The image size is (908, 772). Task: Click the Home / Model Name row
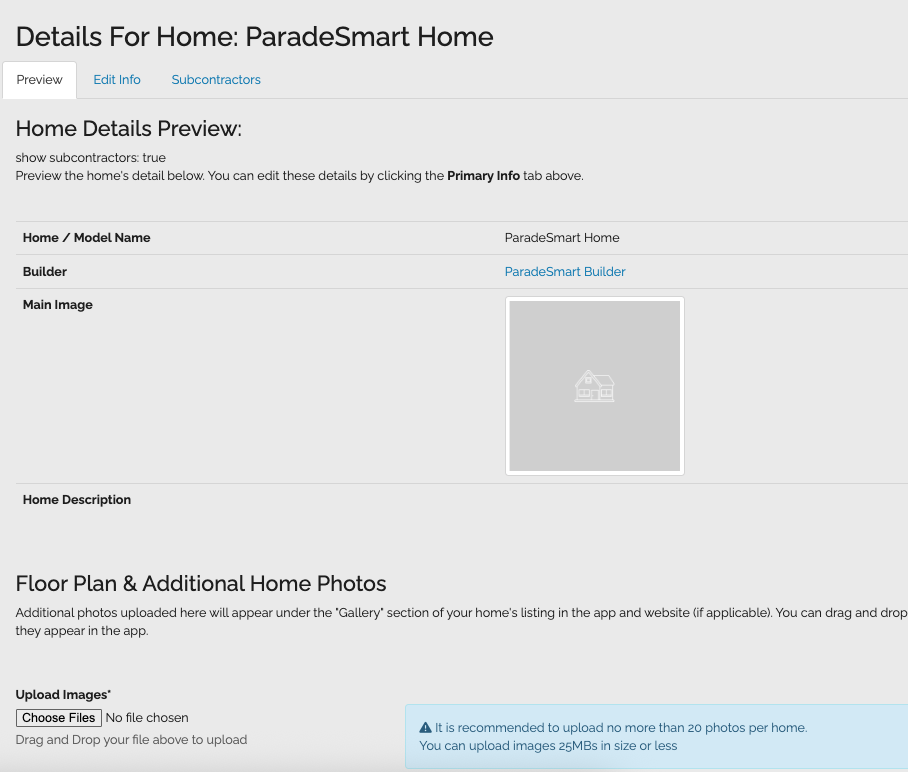tap(87, 237)
